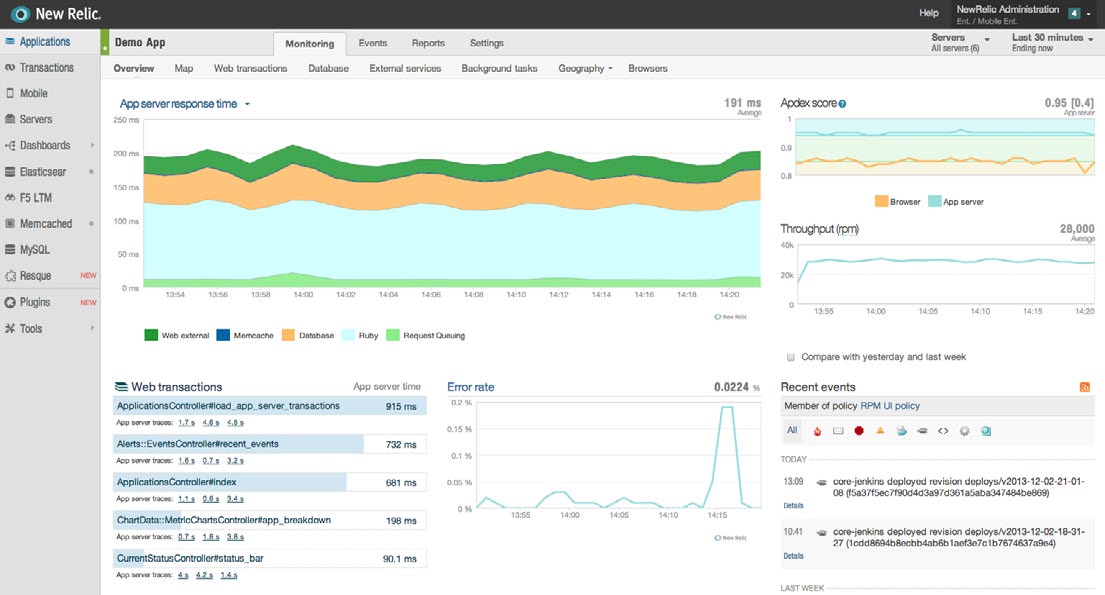Filter events by the envelope icon
The image size is (1105, 595).
tap(838, 431)
